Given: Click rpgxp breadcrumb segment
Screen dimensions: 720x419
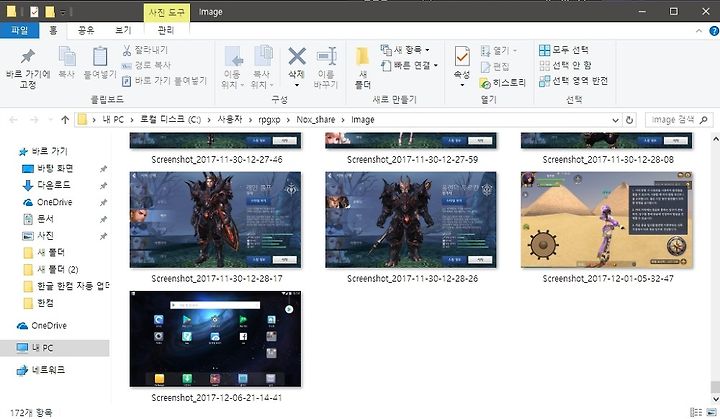Looking at the screenshot, I should point(269,120).
